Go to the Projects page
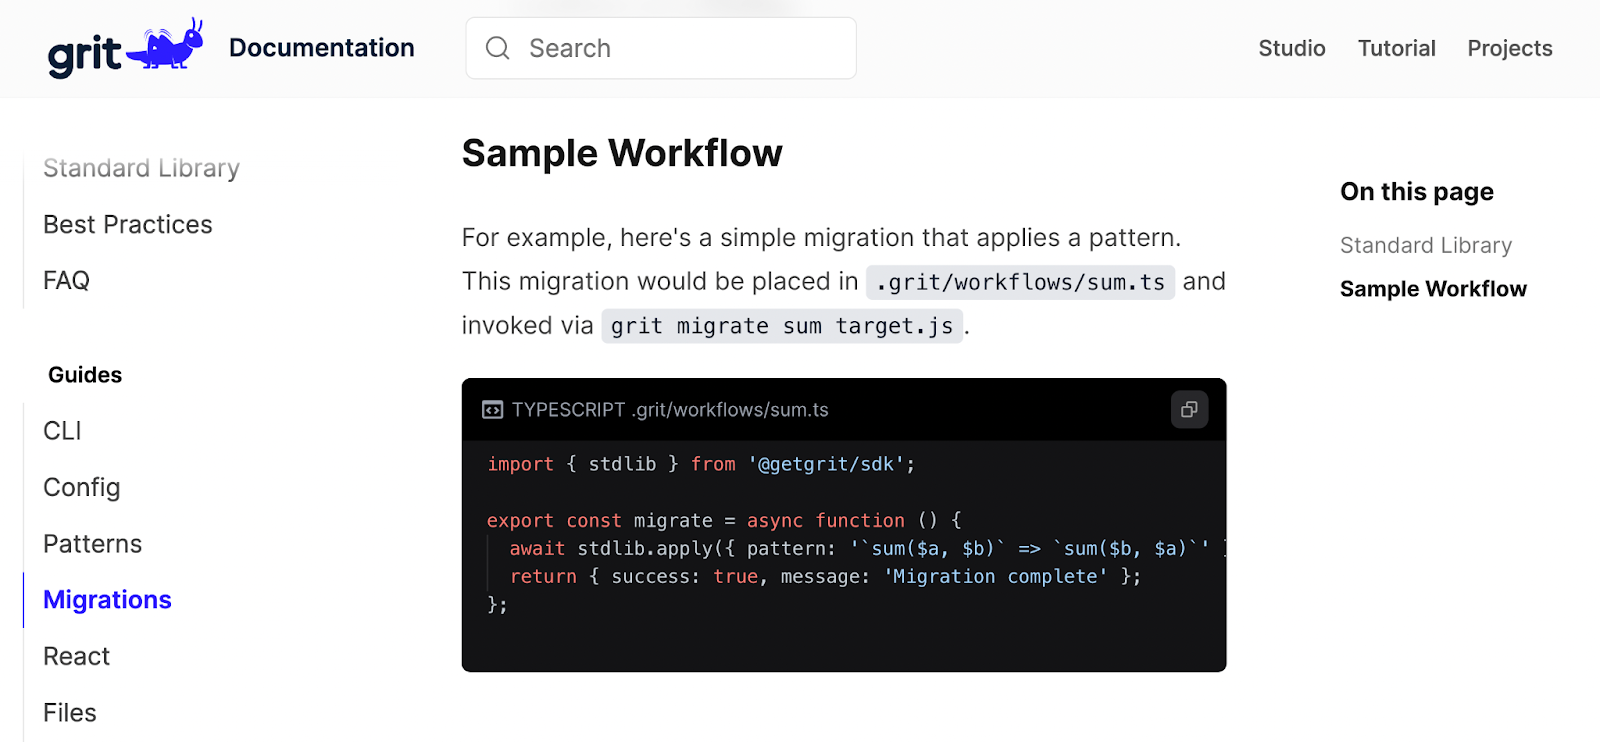1600x742 pixels. coord(1509,48)
